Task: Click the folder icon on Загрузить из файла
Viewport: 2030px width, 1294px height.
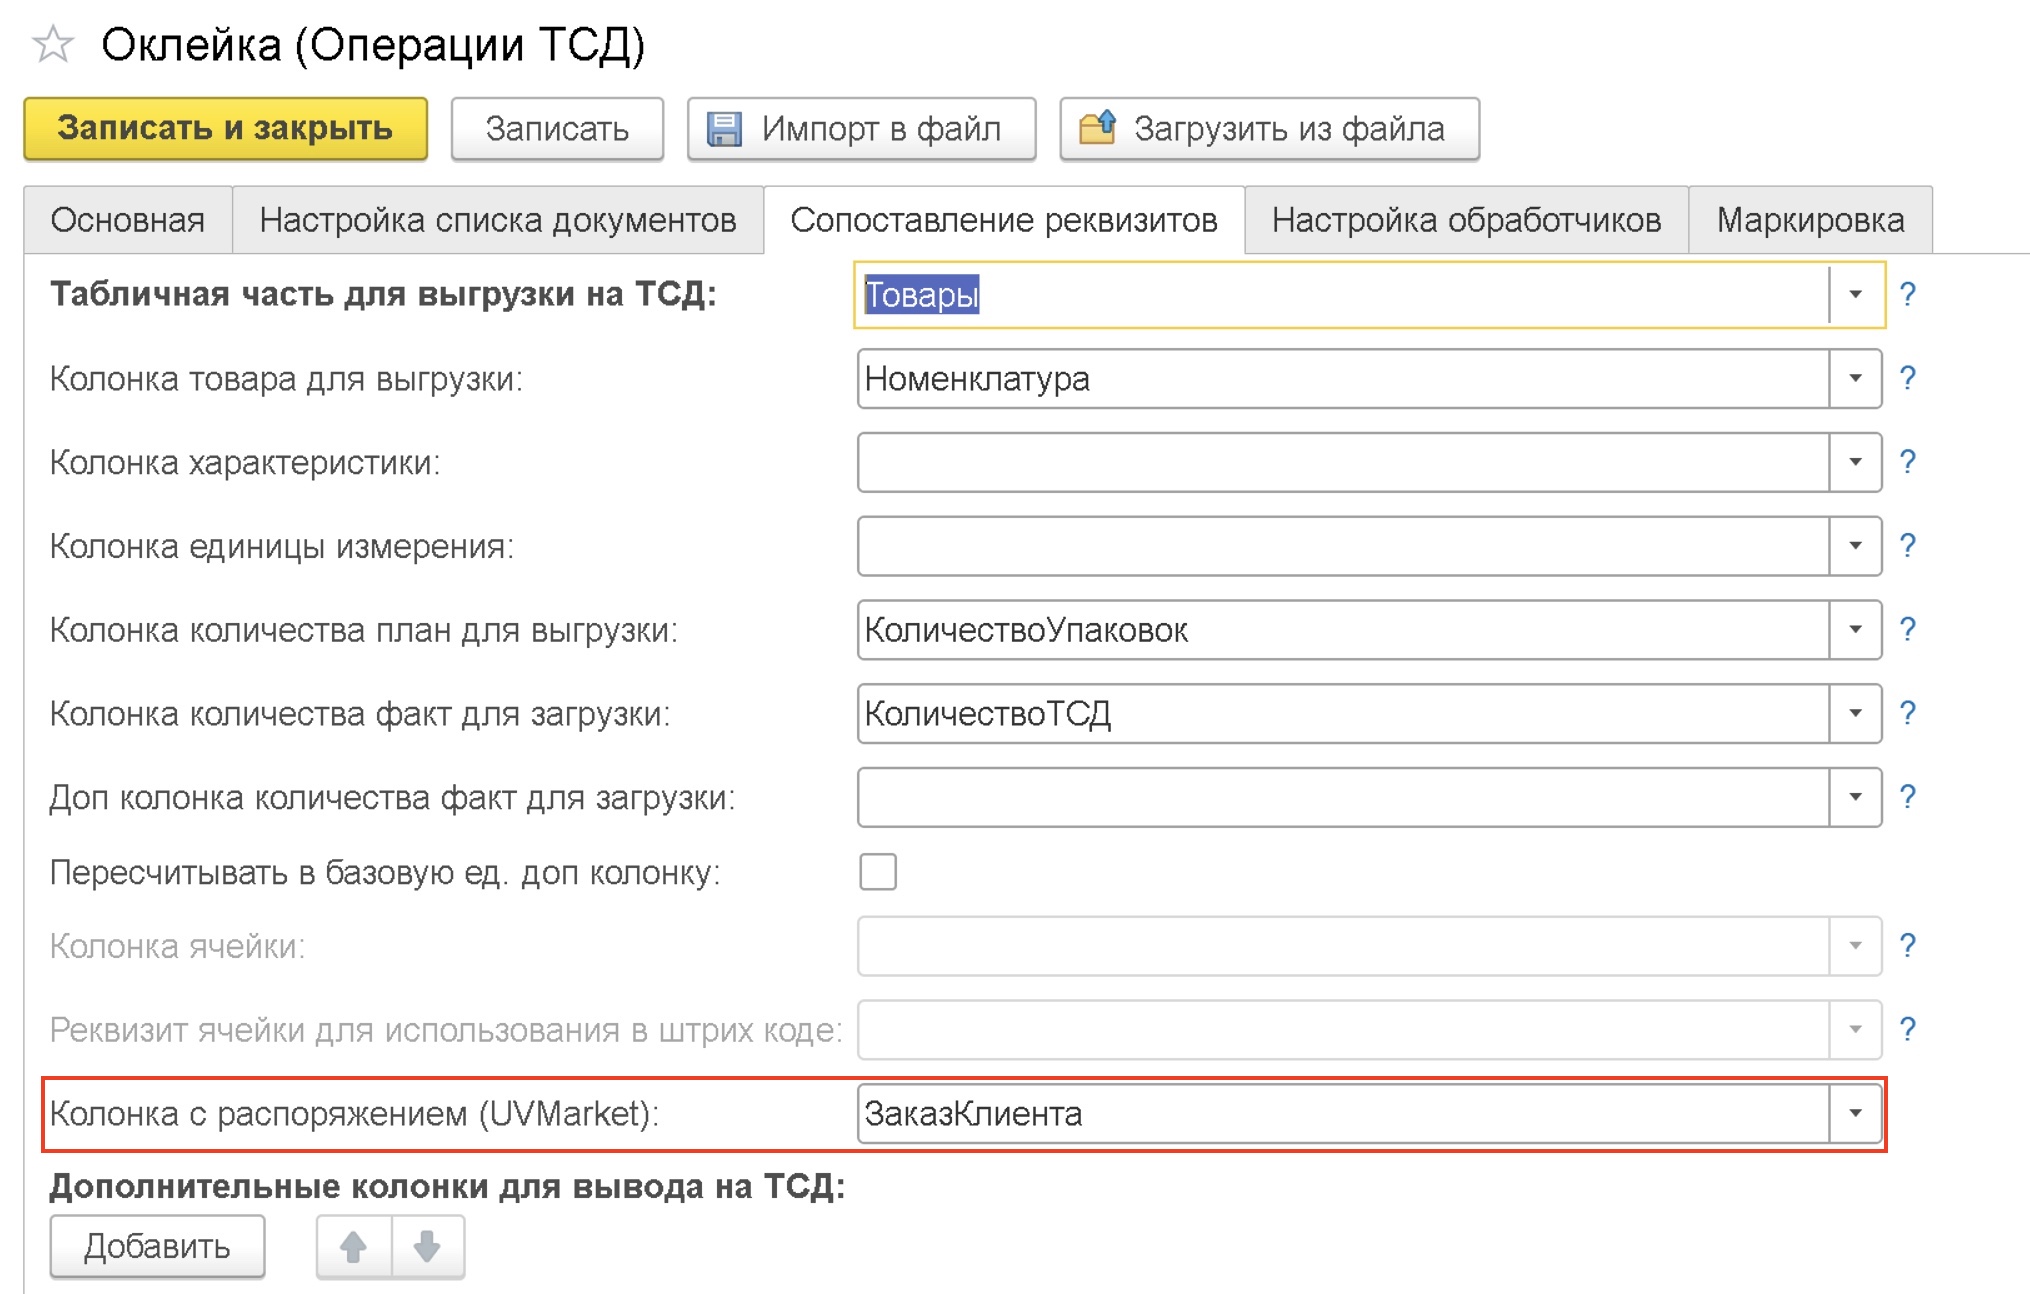Action: 1097,128
